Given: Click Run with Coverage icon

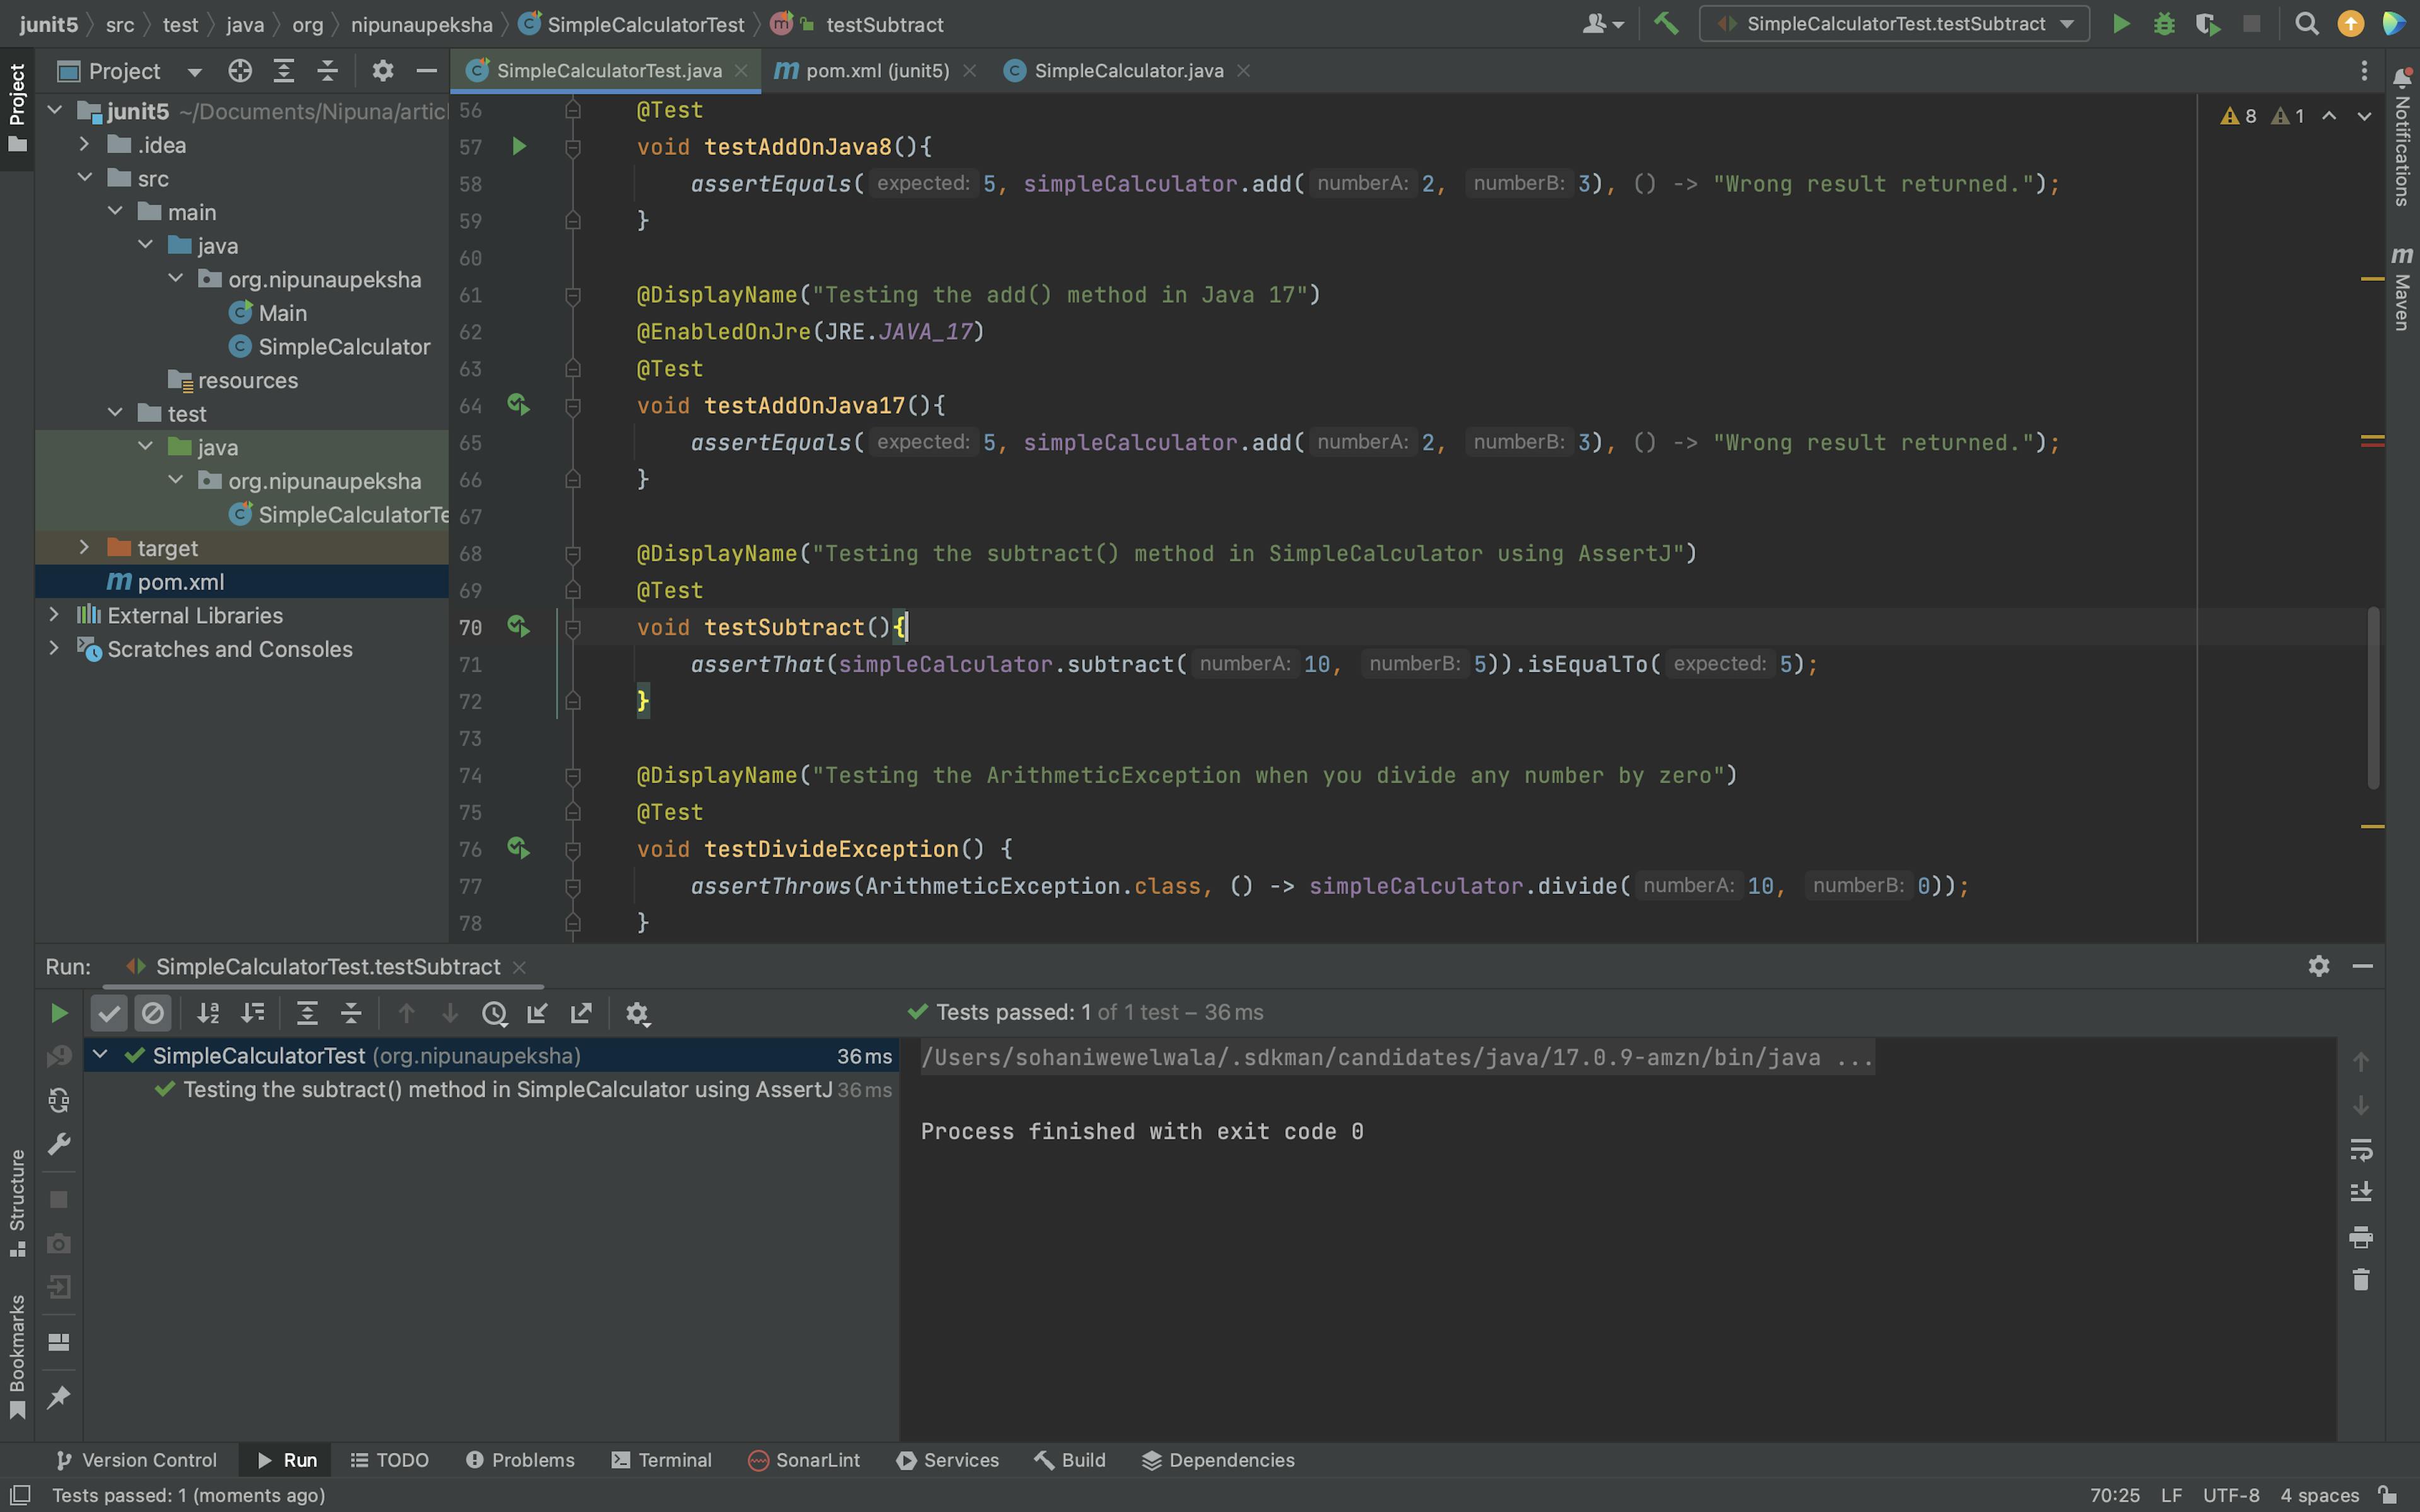Looking at the screenshot, I should click(x=2207, y=24).
